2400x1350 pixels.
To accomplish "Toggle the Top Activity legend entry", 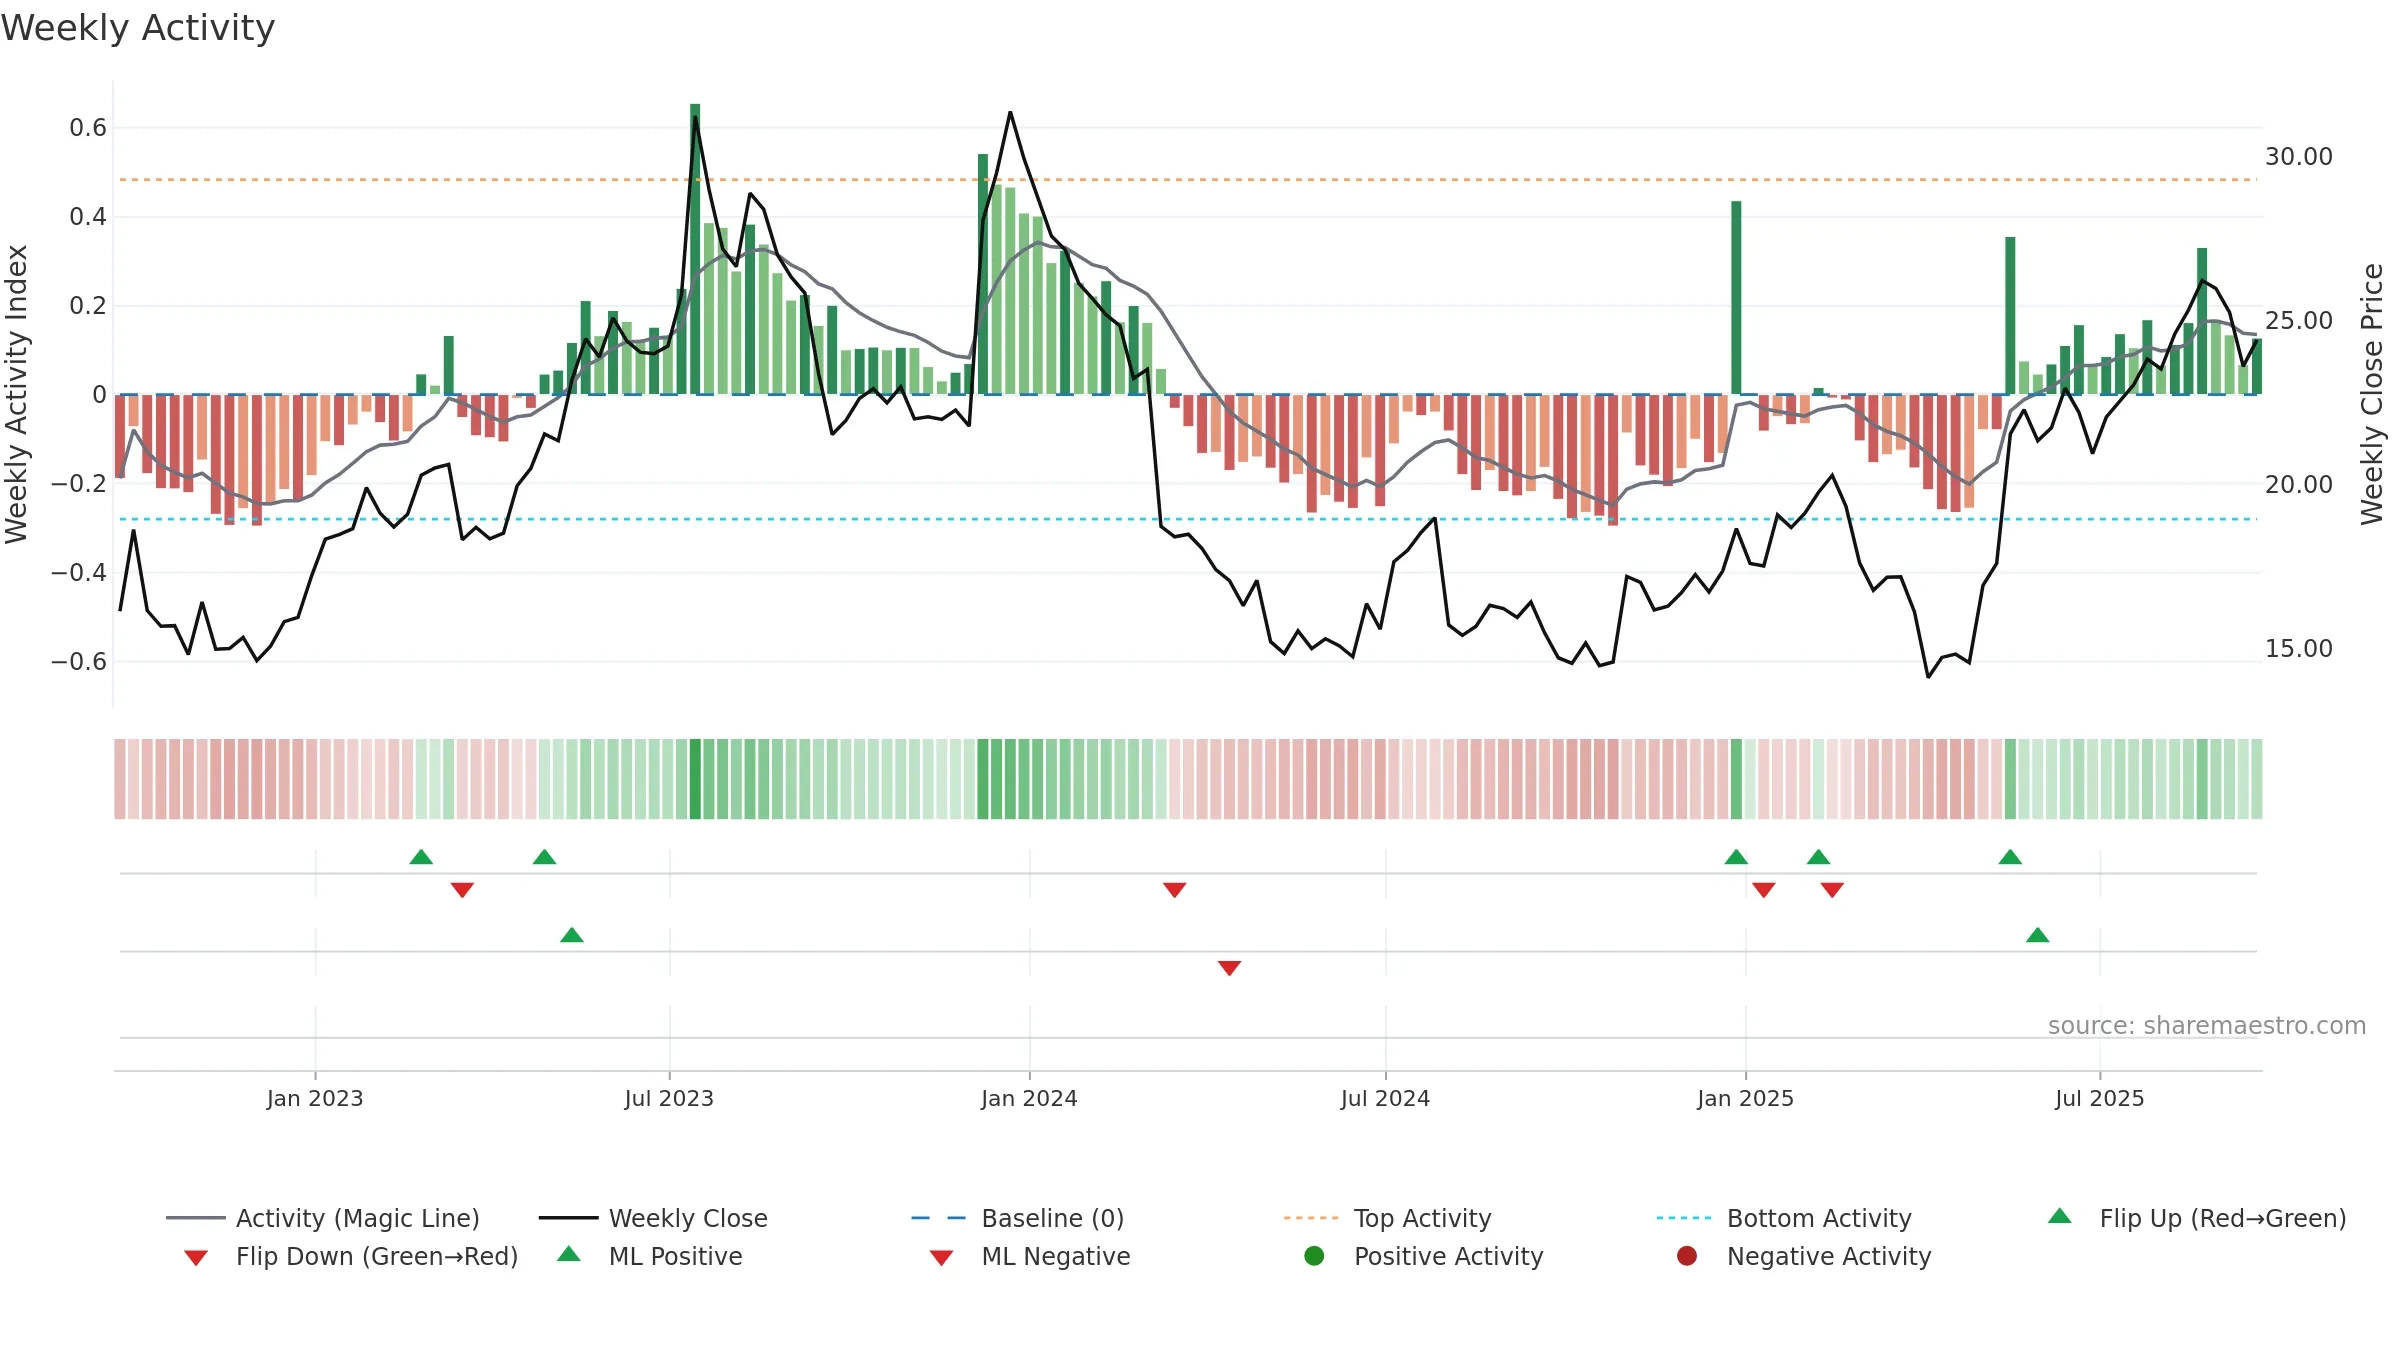I will (x=1387, y=1218).
